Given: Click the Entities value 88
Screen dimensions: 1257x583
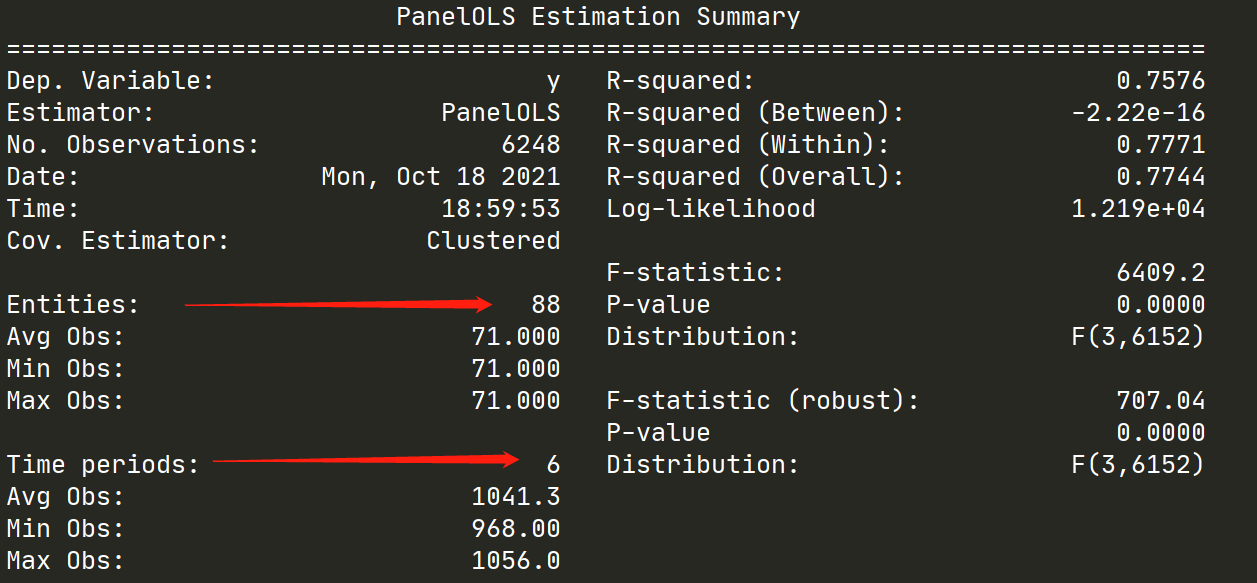Looking at the screenshot, I should [x=546, y=304].
